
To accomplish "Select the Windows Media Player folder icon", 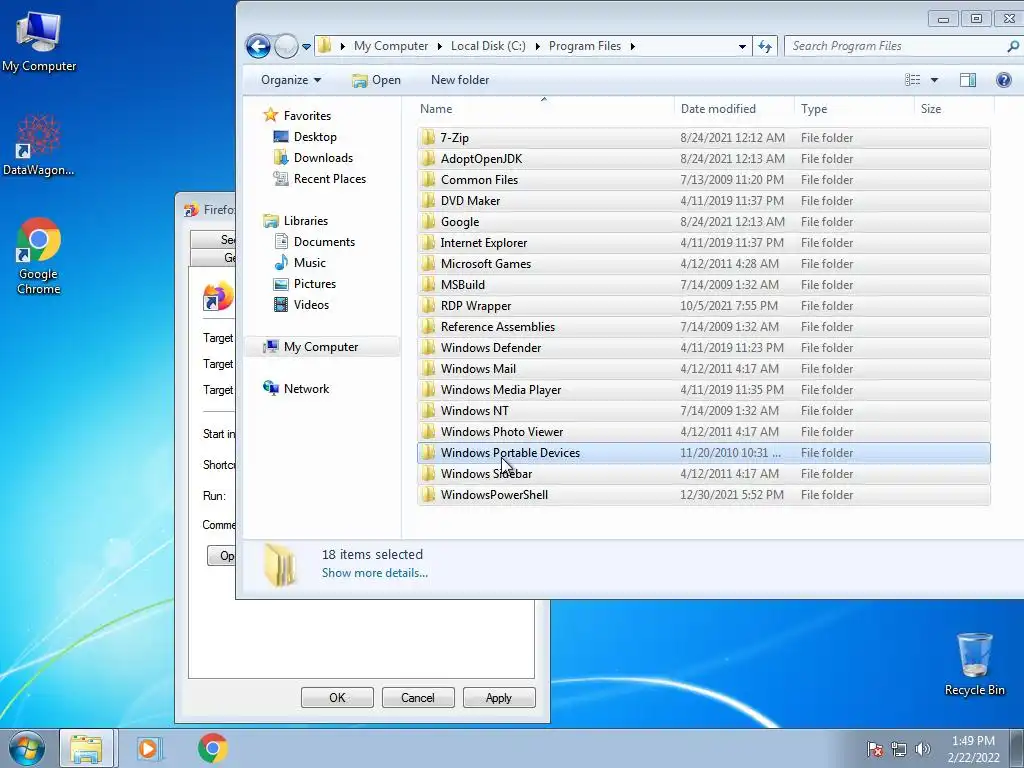I will pos(428,389).
